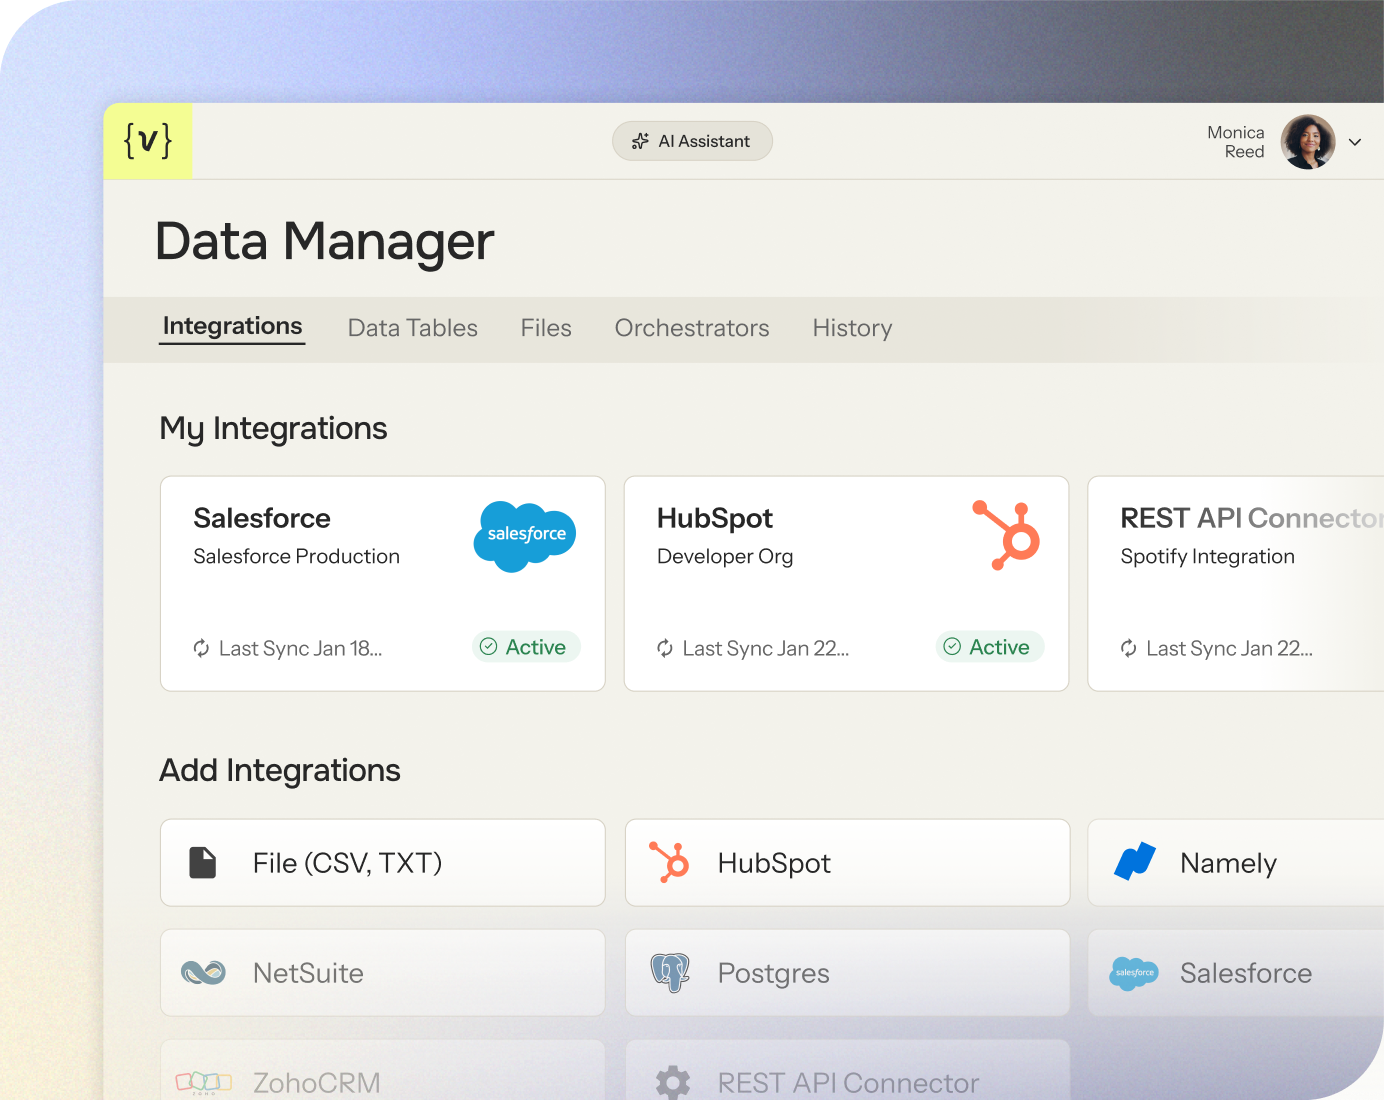The height and width of the screenshot is (1100, 1384).
Task: Click the HubSpot card sync icon
Action: click(665, 648)
